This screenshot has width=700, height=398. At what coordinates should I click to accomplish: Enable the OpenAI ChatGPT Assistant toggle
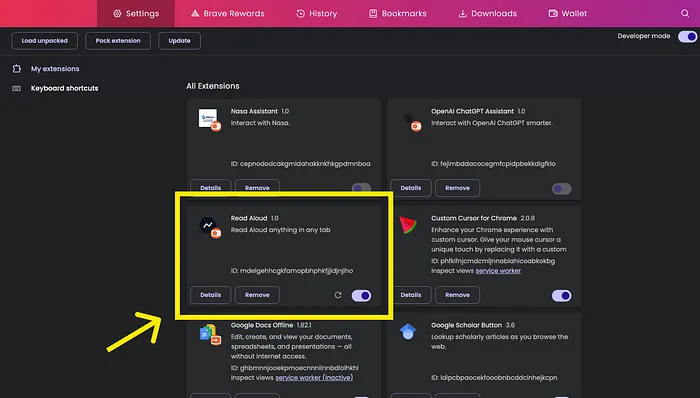click(x=562, y=189)
